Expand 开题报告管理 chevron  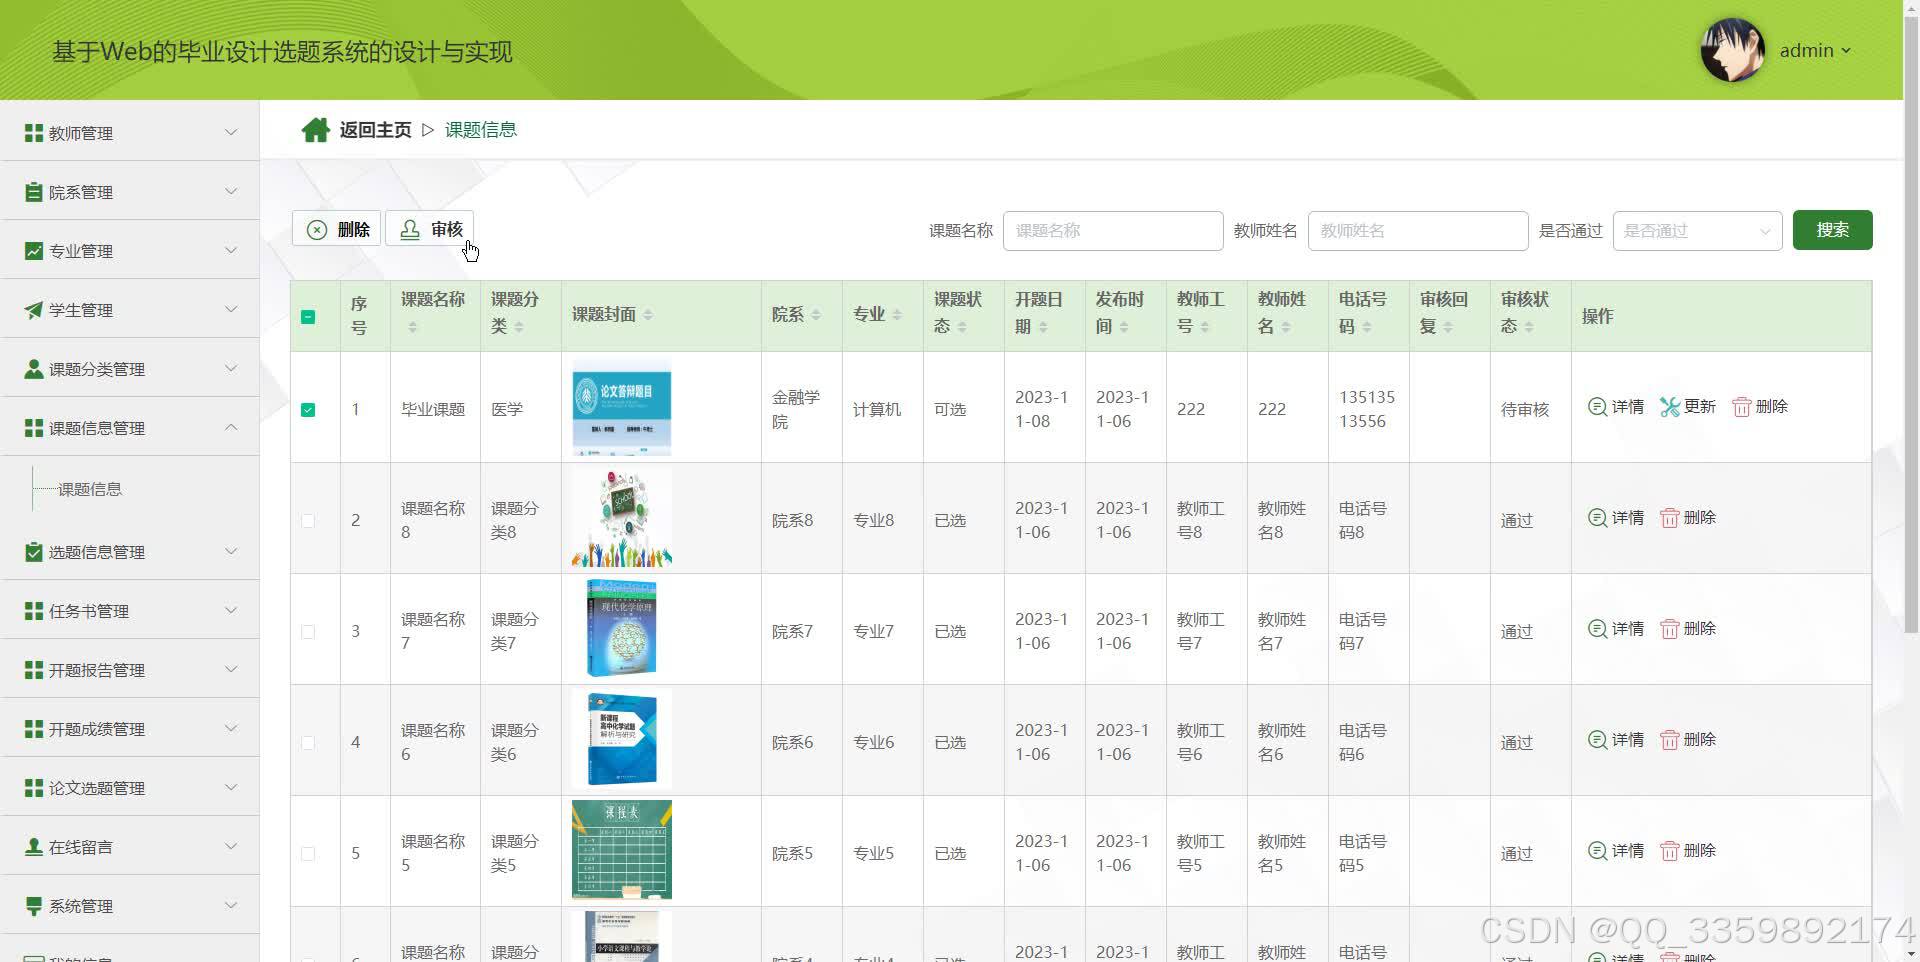231,670
